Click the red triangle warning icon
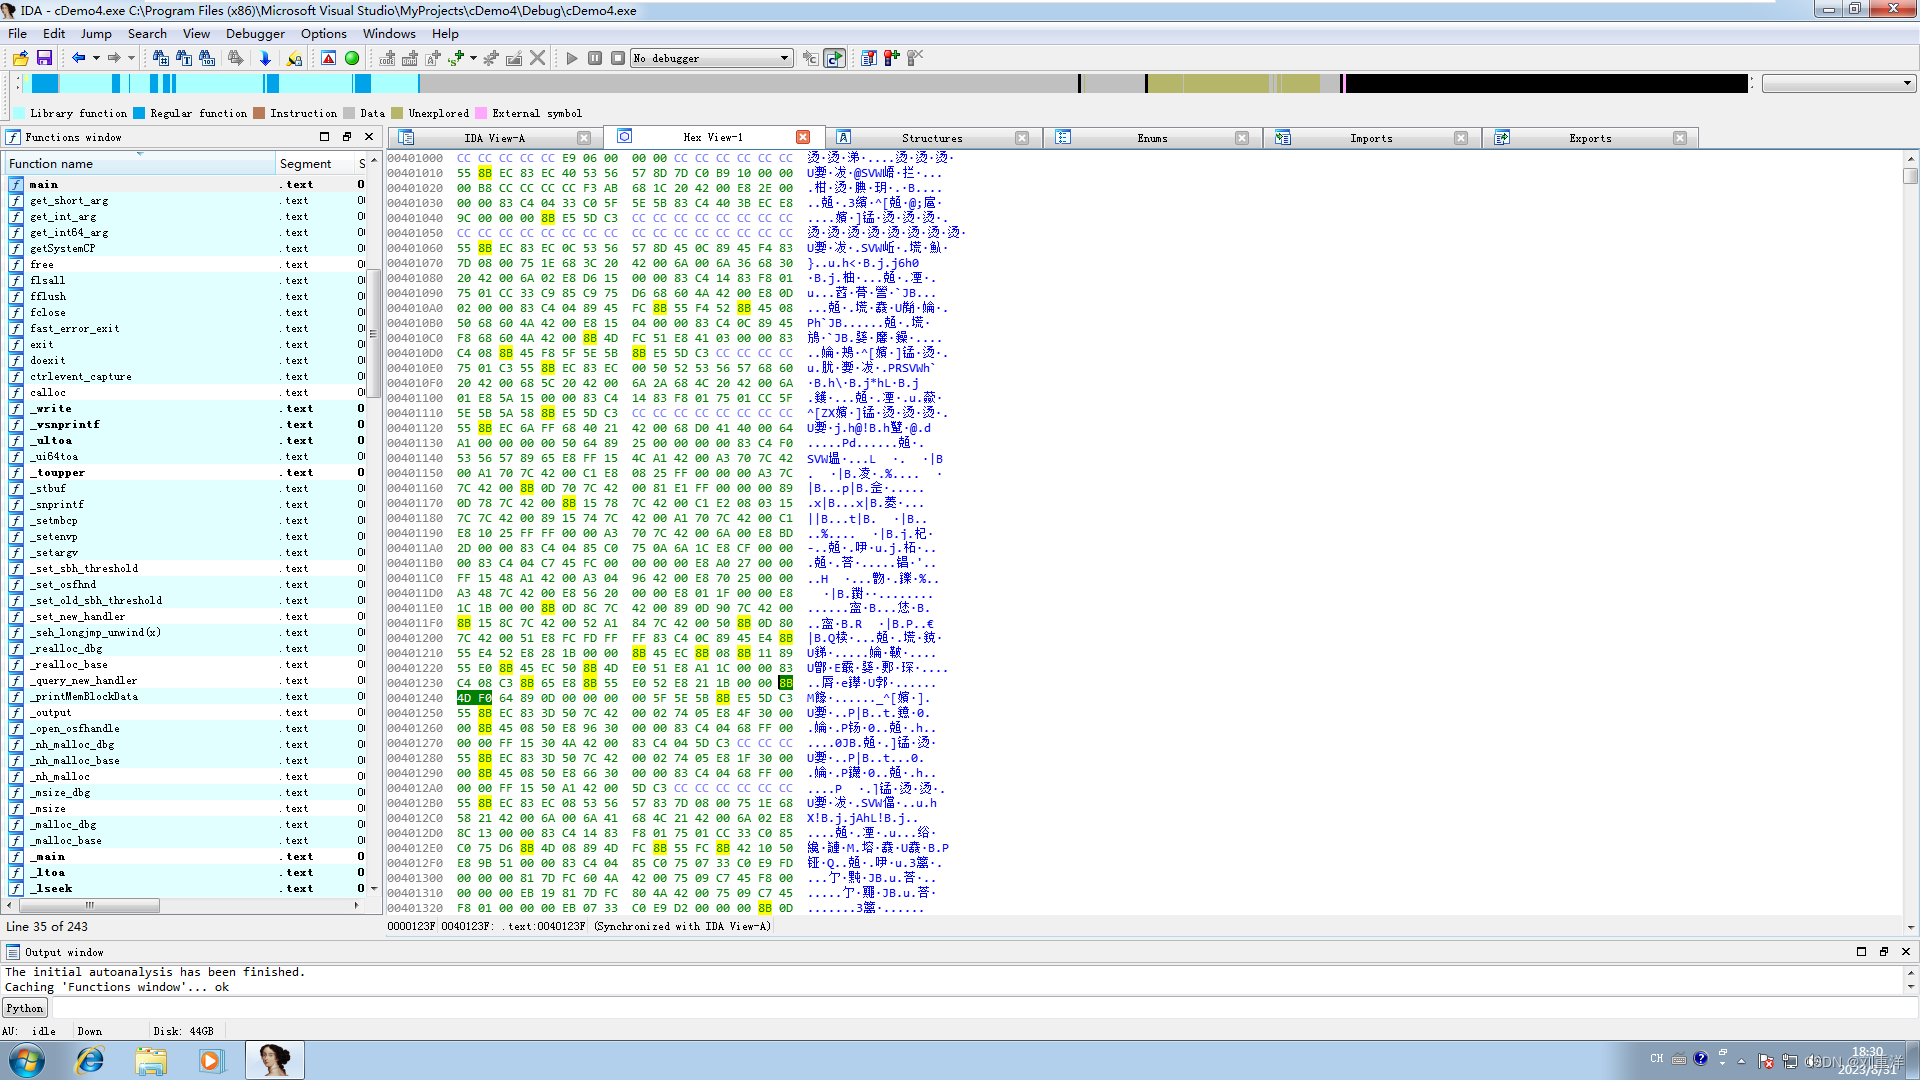The height and width of the screenshot is (1080, 1920). click(x=328, y=58)
